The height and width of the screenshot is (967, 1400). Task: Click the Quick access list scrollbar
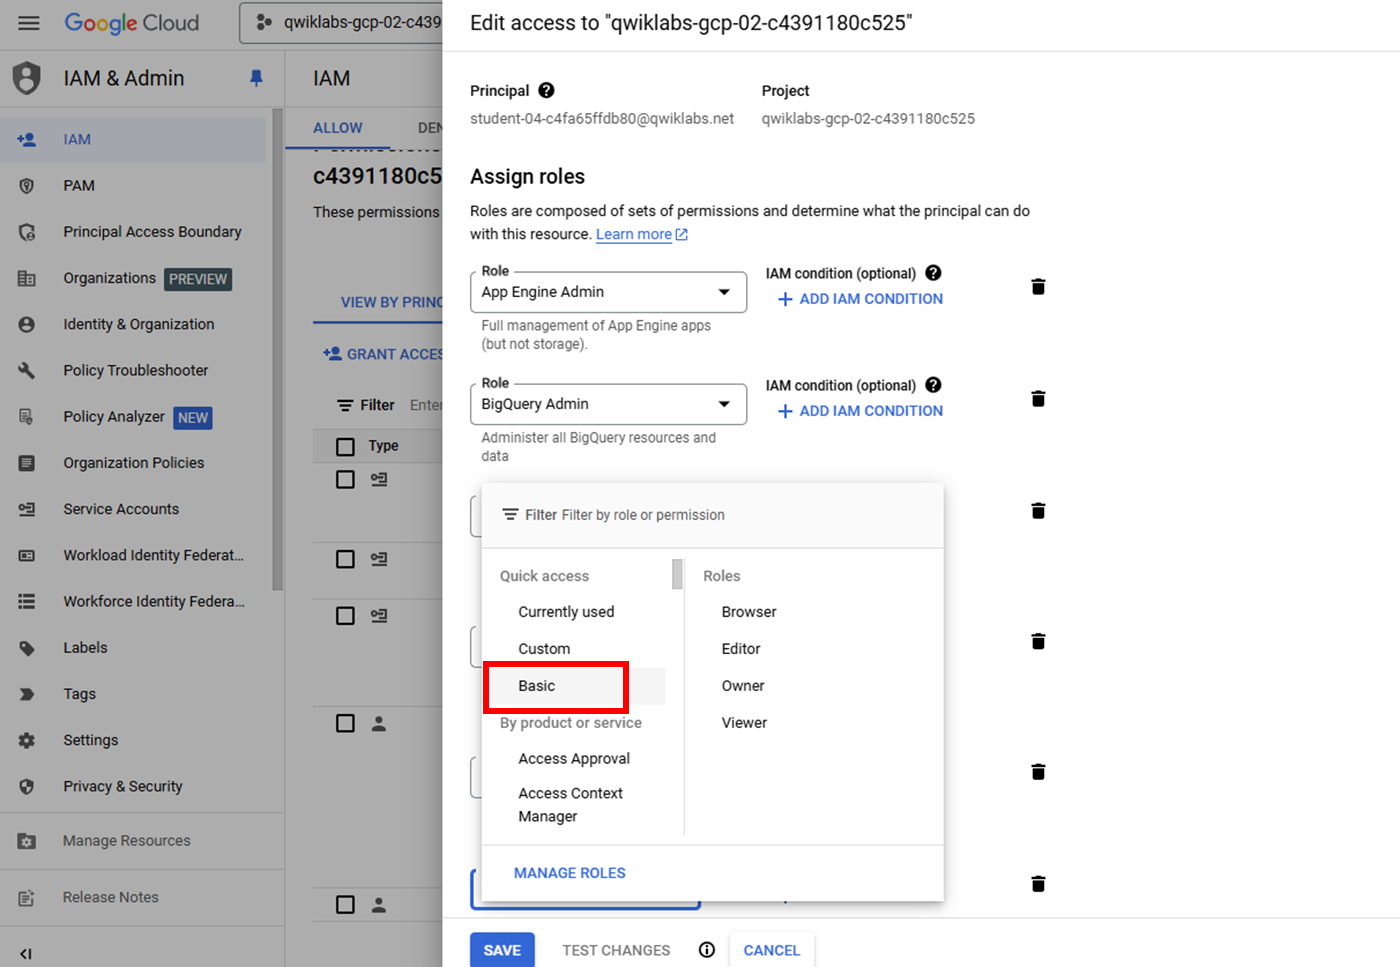coord(677,575)
